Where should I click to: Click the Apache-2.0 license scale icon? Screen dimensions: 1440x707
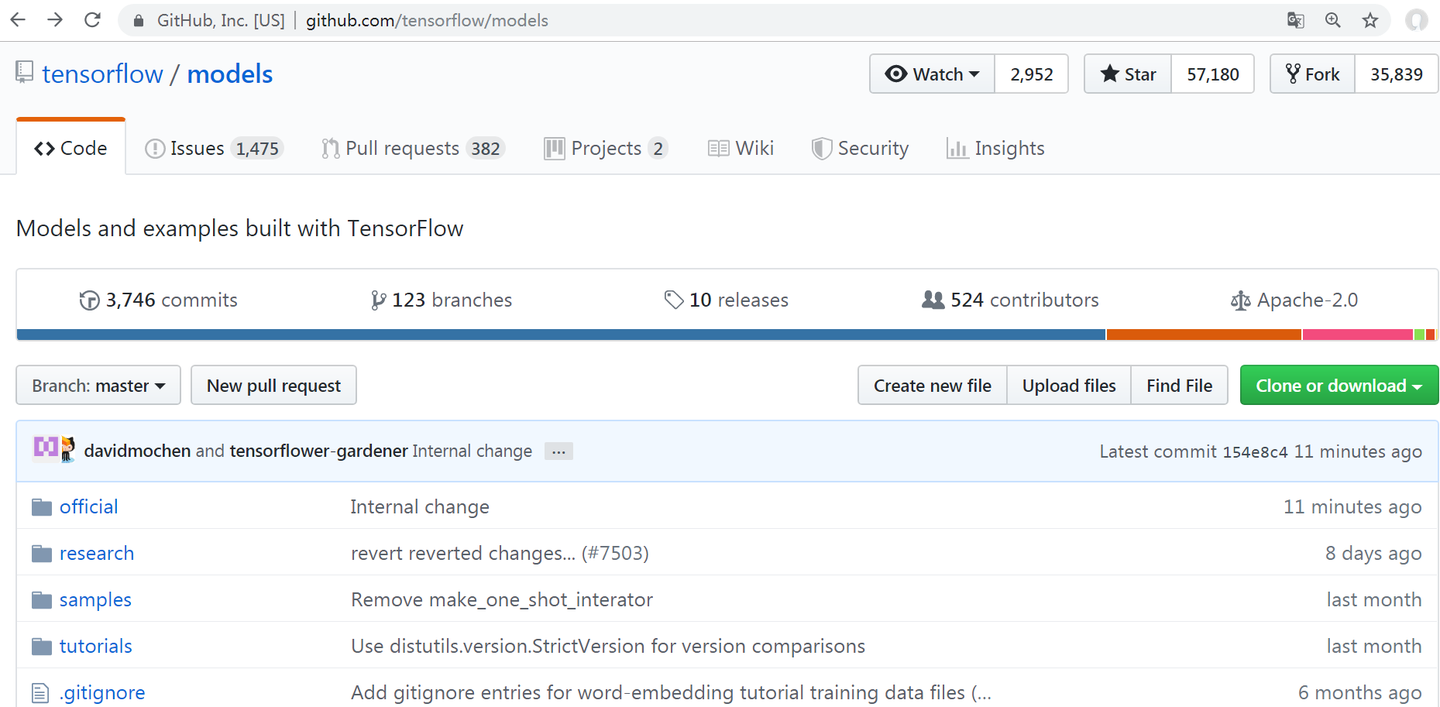pyautogui.click(x=1240, y=300)
